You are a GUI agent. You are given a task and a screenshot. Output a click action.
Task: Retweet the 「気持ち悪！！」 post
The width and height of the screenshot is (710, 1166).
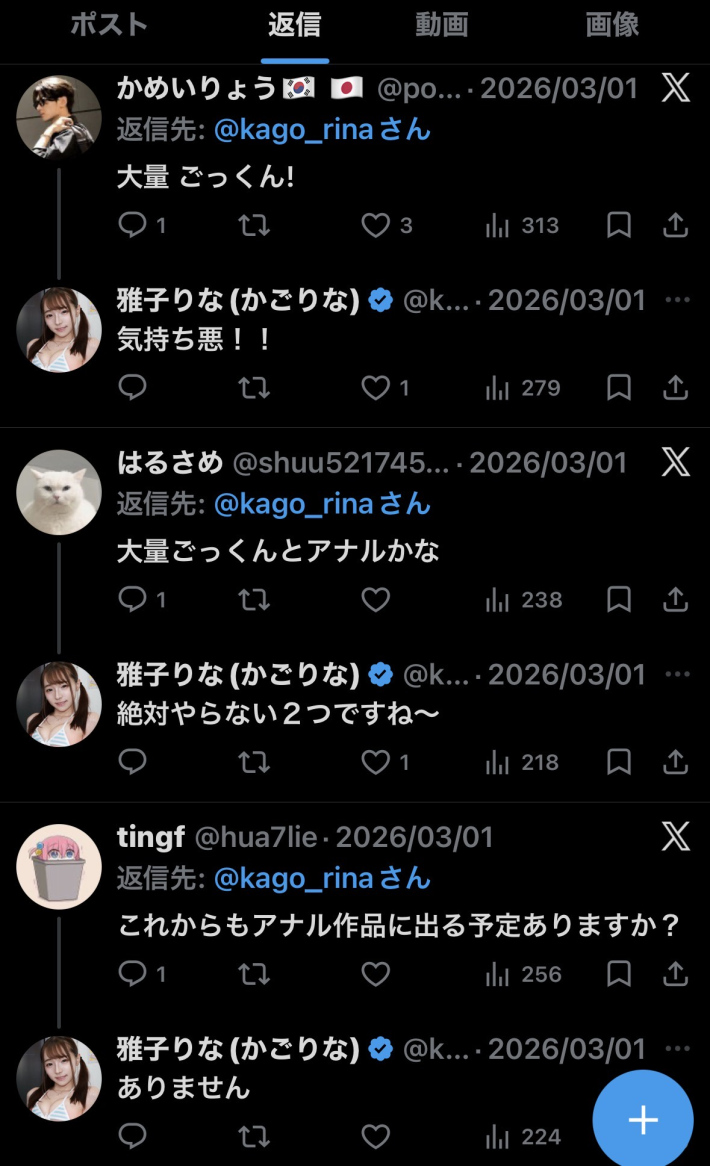(x=254, y=388)
